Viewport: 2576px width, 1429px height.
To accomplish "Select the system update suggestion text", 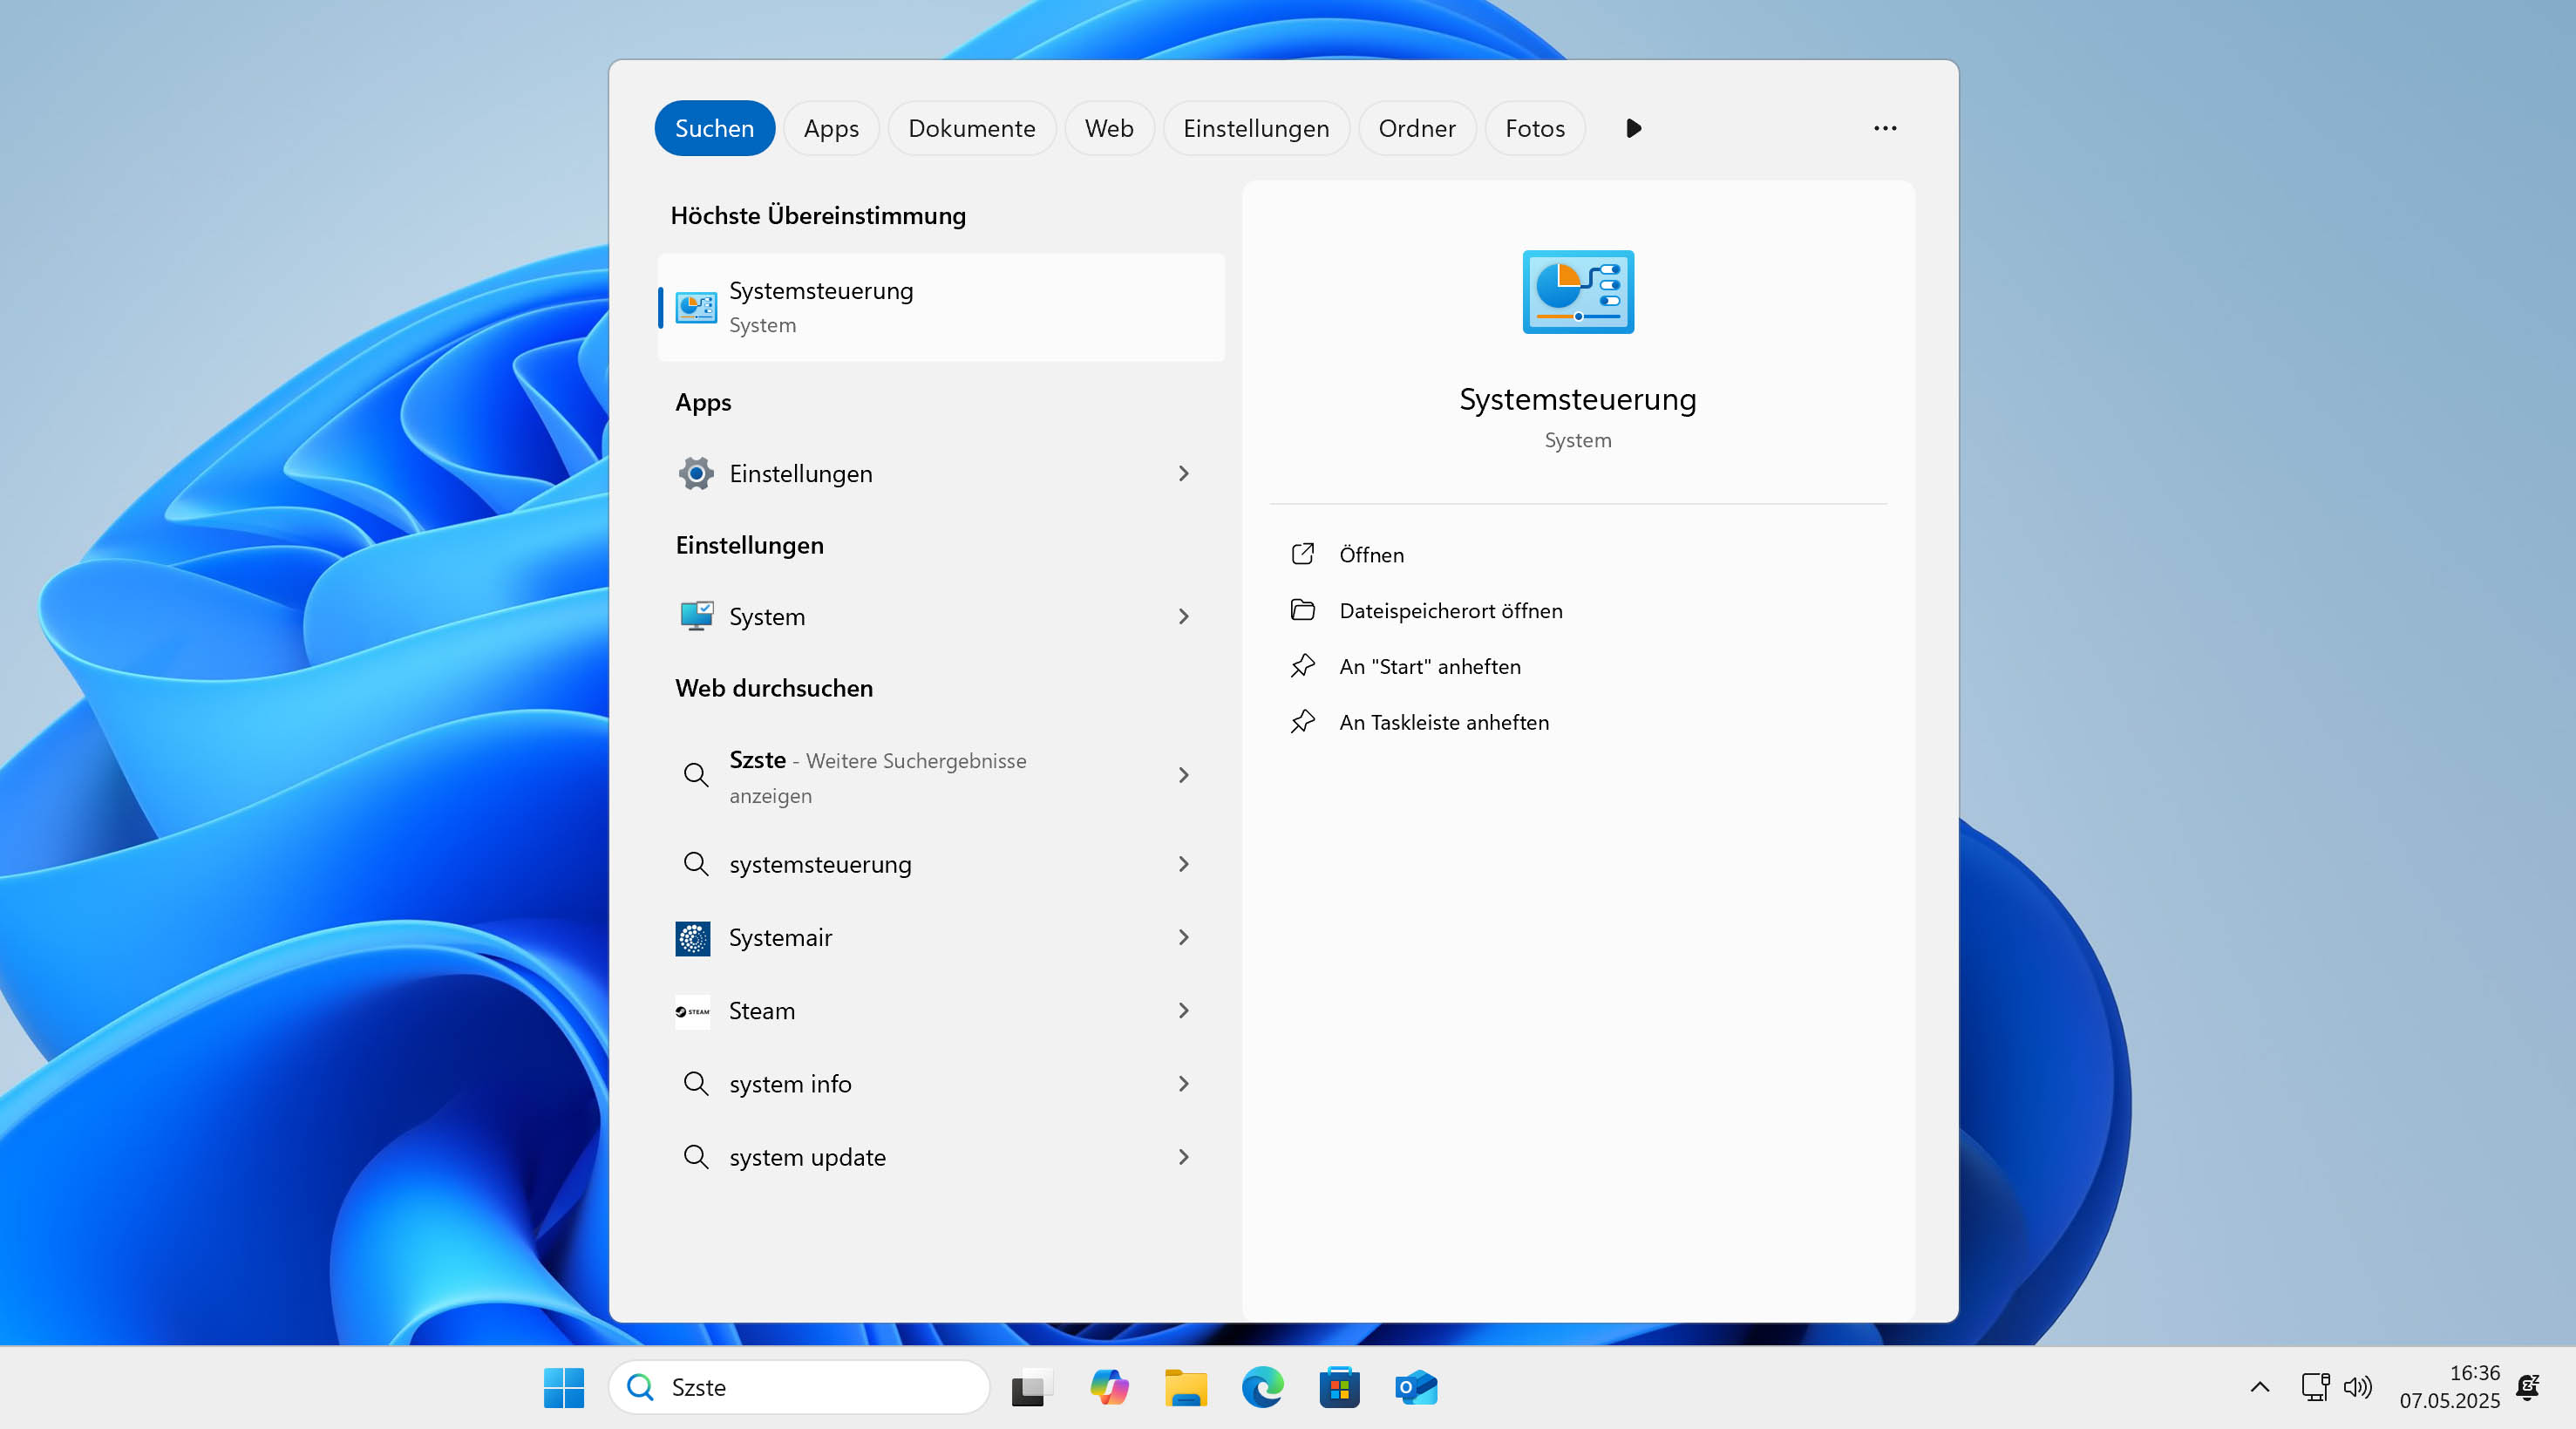I will [x=807, y=1157].
